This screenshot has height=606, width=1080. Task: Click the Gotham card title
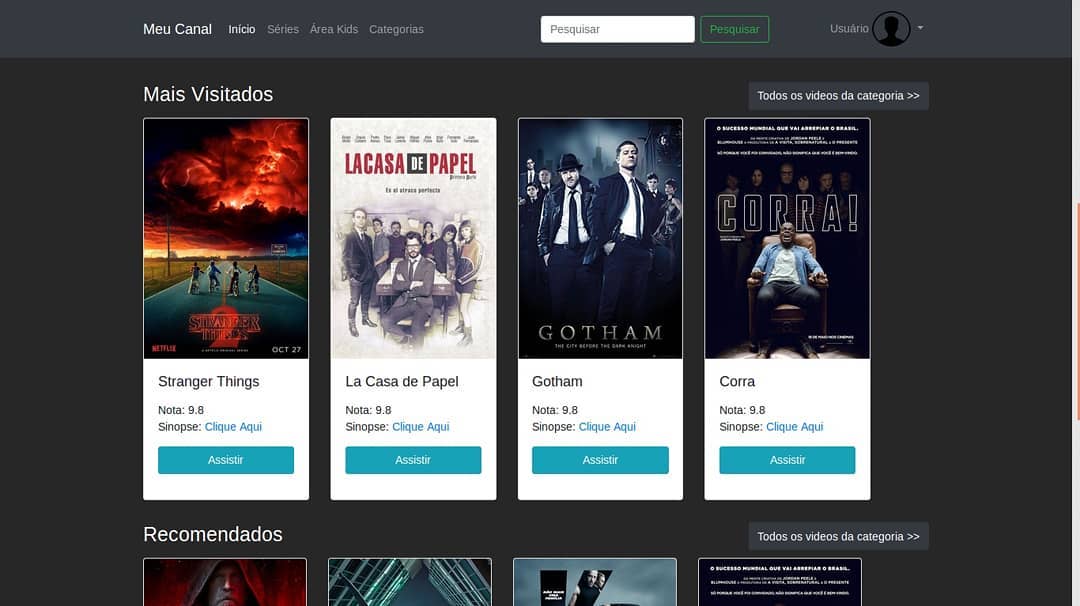point(557,382)
